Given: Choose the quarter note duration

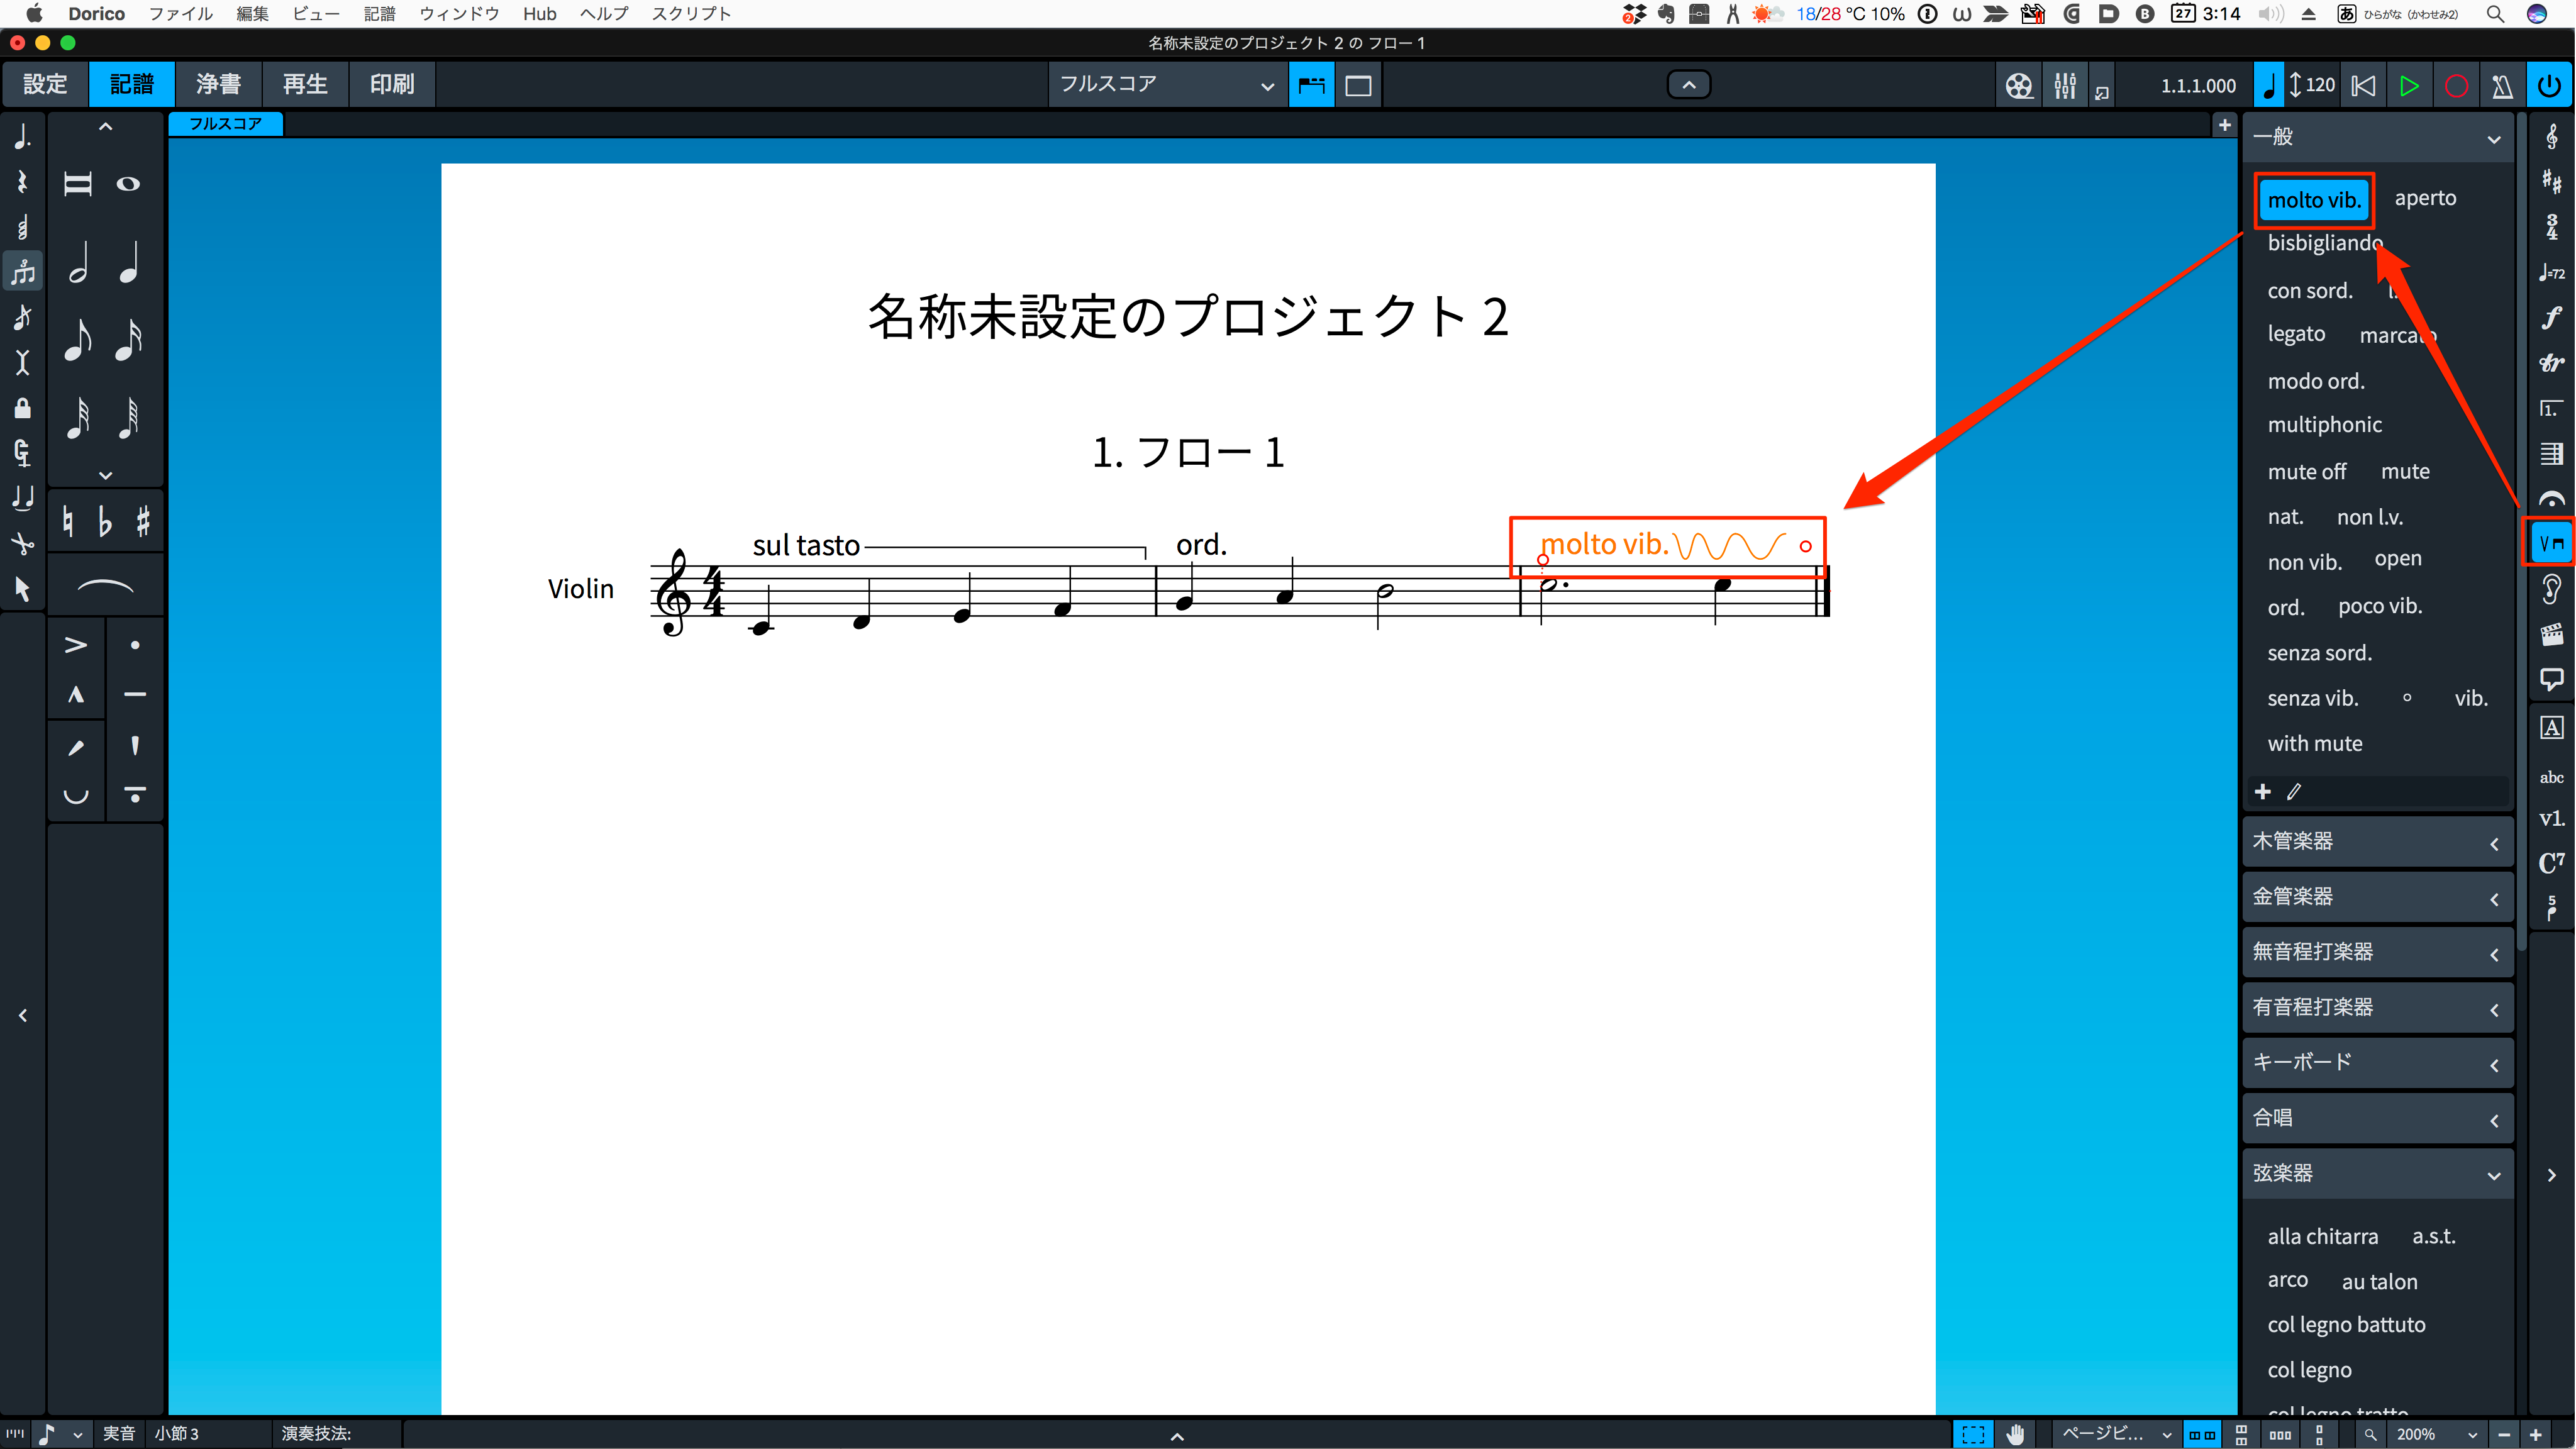Looking at the screenshot, I should (x=128, y=263).
